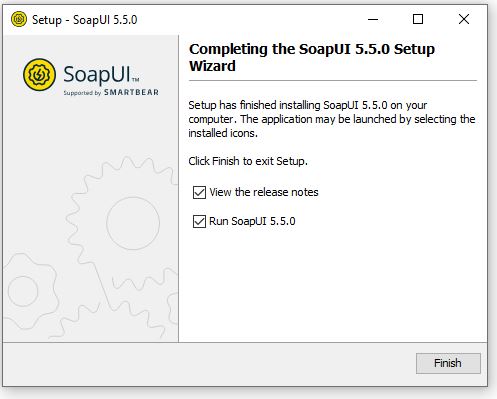497x399 pixels.
Task: Maximize the setup window
Action: (x=418, y=19)
